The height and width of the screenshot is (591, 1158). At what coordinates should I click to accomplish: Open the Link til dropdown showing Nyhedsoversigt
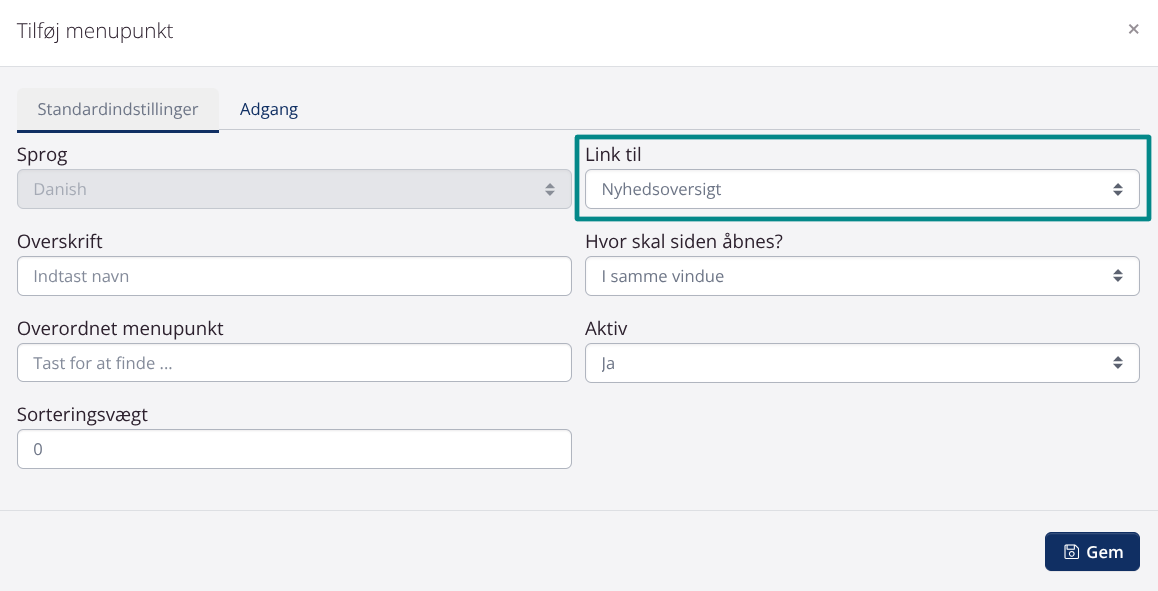click(x=850, y=189)
